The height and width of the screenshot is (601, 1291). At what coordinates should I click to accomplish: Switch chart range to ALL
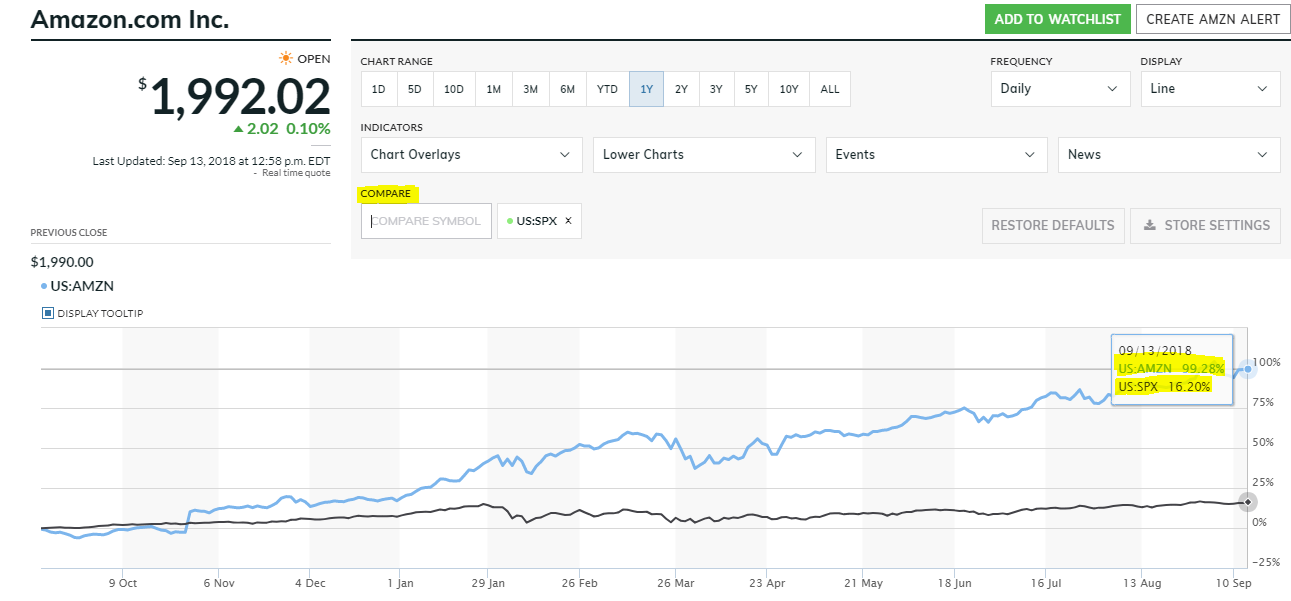830,89
